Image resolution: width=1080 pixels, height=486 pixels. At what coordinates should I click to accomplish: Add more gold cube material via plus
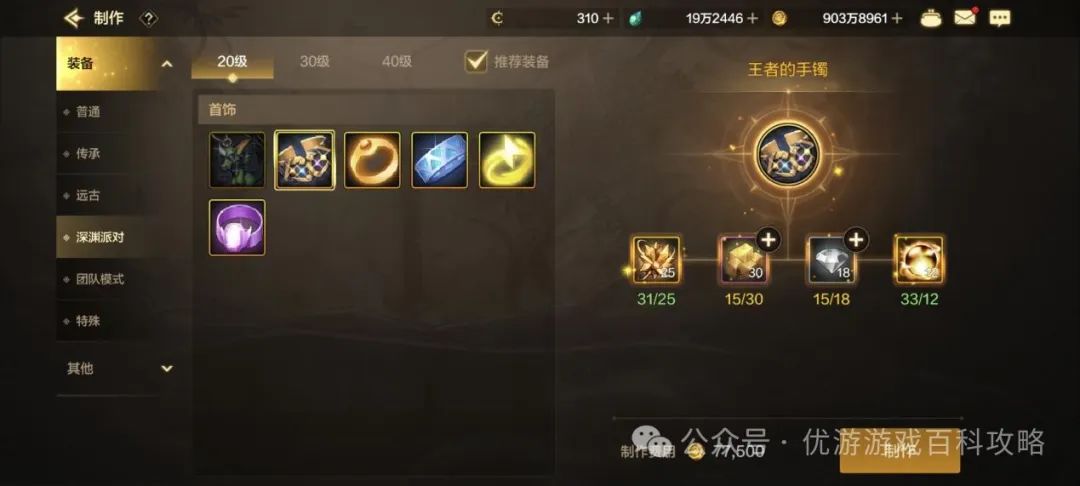click(x=769, y=240)
